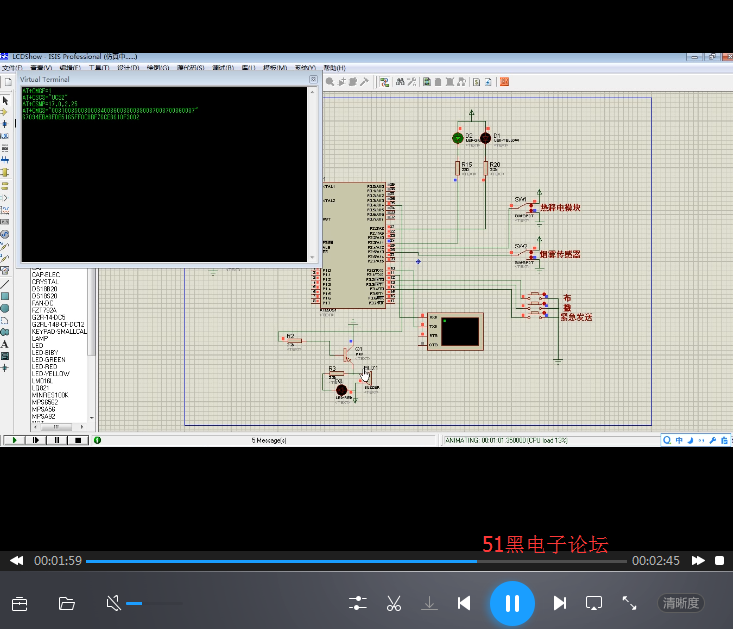Click the ISIS step simulation button

coord(36,440)
